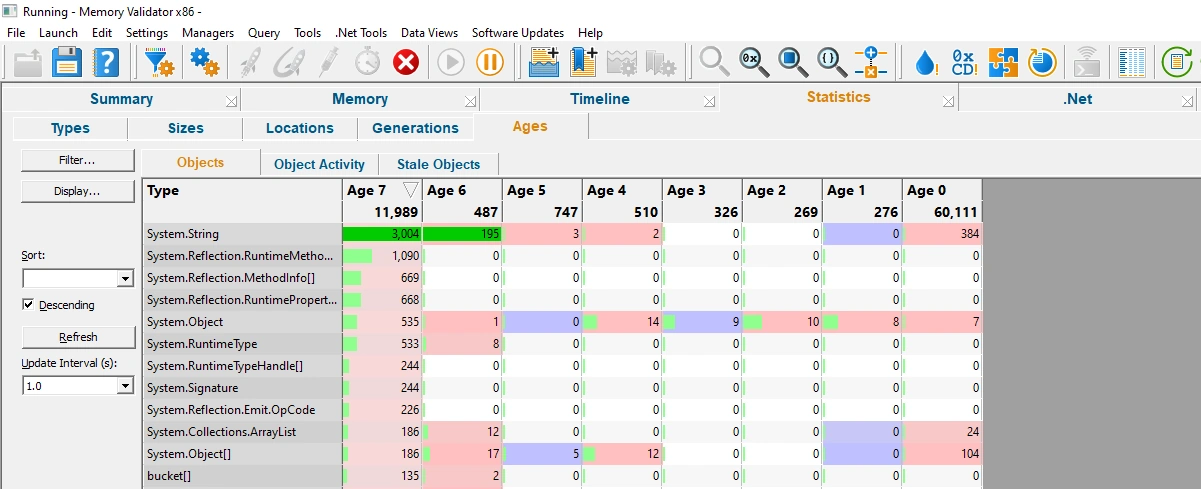Open the Software Updates menu

(x=518, y=33)
